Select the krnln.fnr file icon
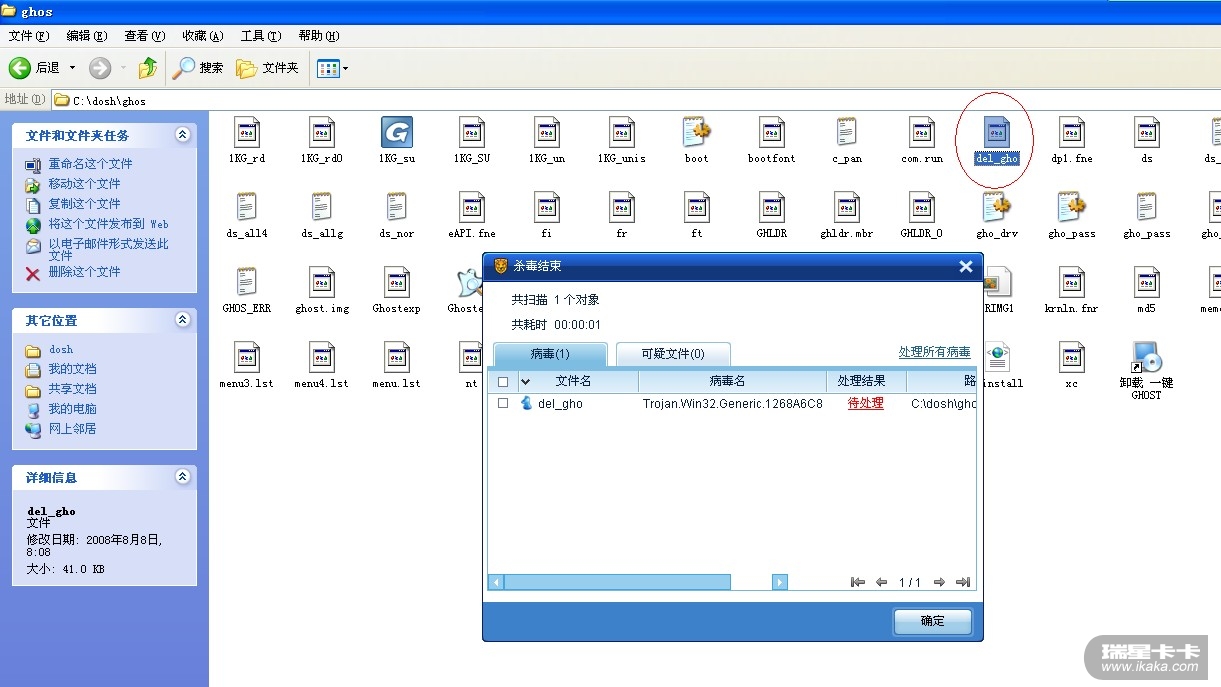 [1072, 282]
